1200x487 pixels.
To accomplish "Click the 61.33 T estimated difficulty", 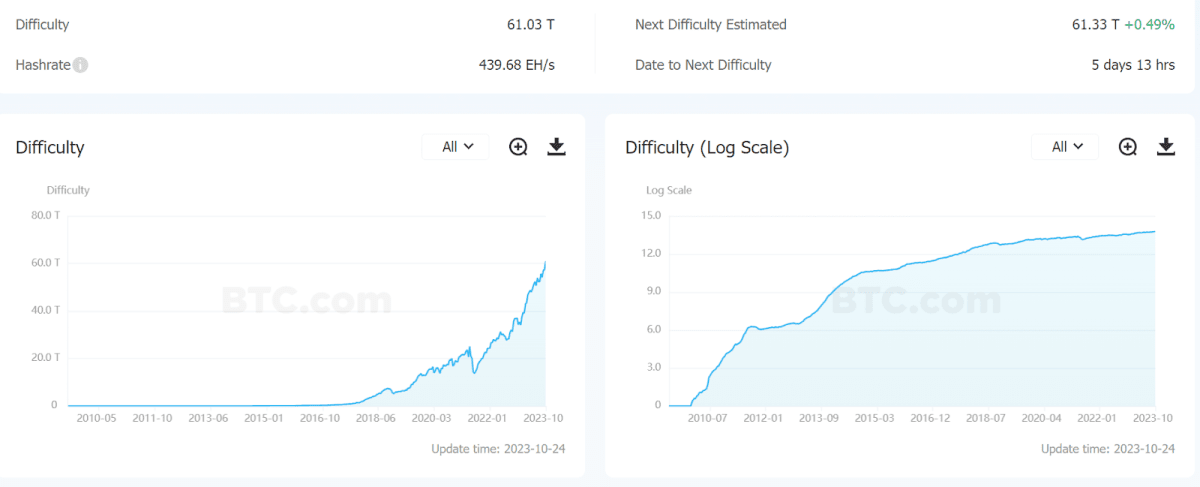I will [x=1095, y=24].
